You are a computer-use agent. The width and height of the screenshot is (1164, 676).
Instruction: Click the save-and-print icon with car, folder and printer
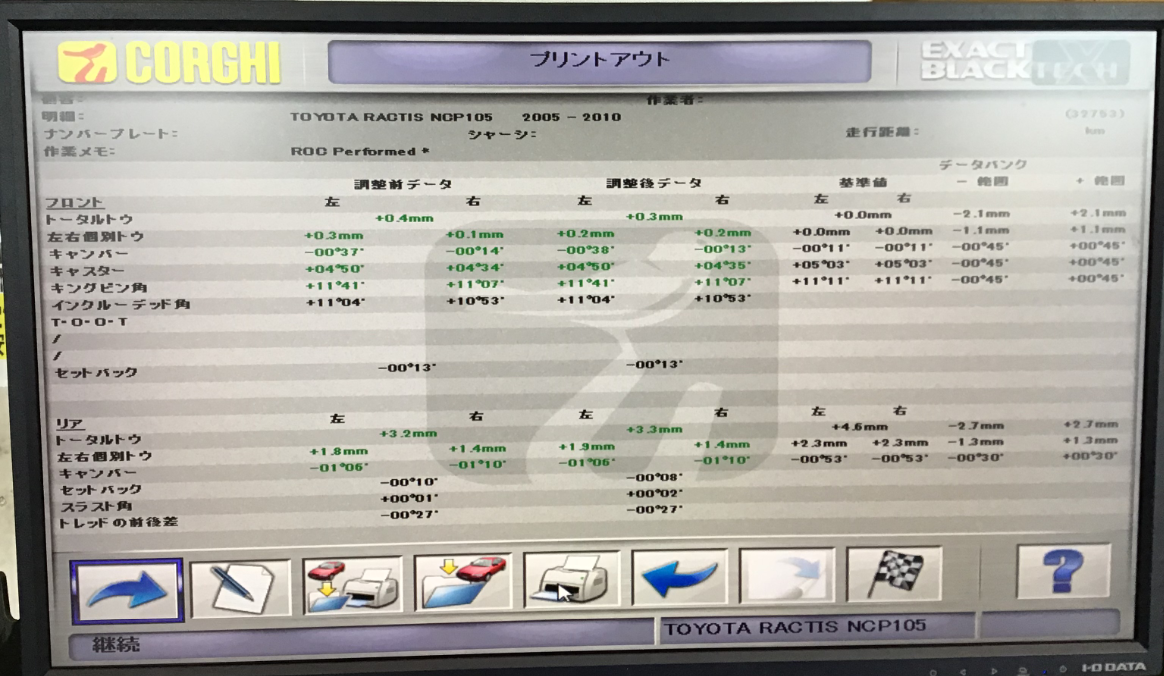tap(352, 585)
